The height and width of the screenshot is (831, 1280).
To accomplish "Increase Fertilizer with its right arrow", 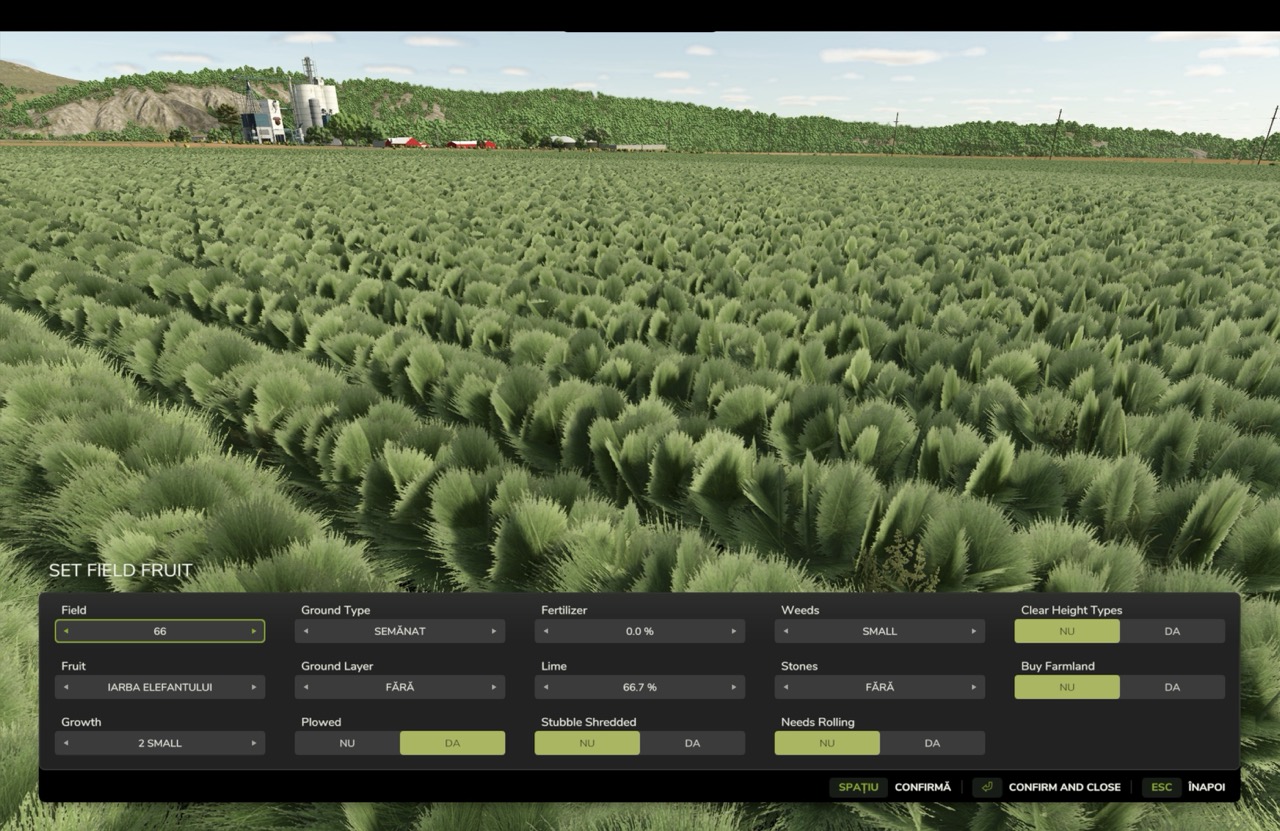I will (734, 631).
